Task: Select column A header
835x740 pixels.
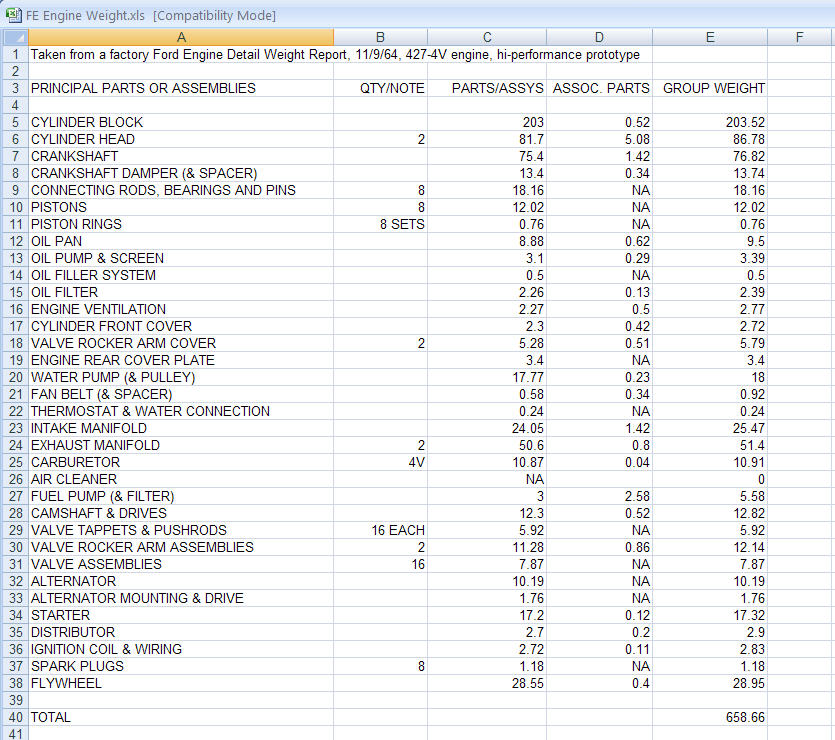Action: (181, 36)
